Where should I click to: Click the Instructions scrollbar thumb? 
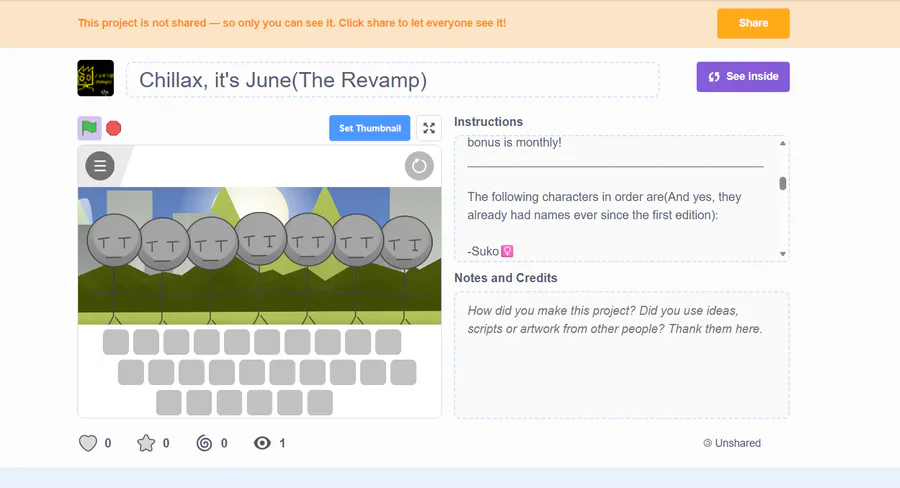782,184
